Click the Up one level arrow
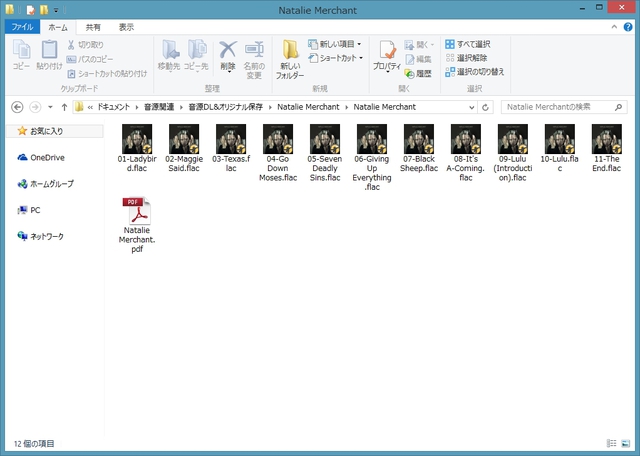The height and width of the screenshot is (456, 640). pyautogui.click(x=64, y=106)
